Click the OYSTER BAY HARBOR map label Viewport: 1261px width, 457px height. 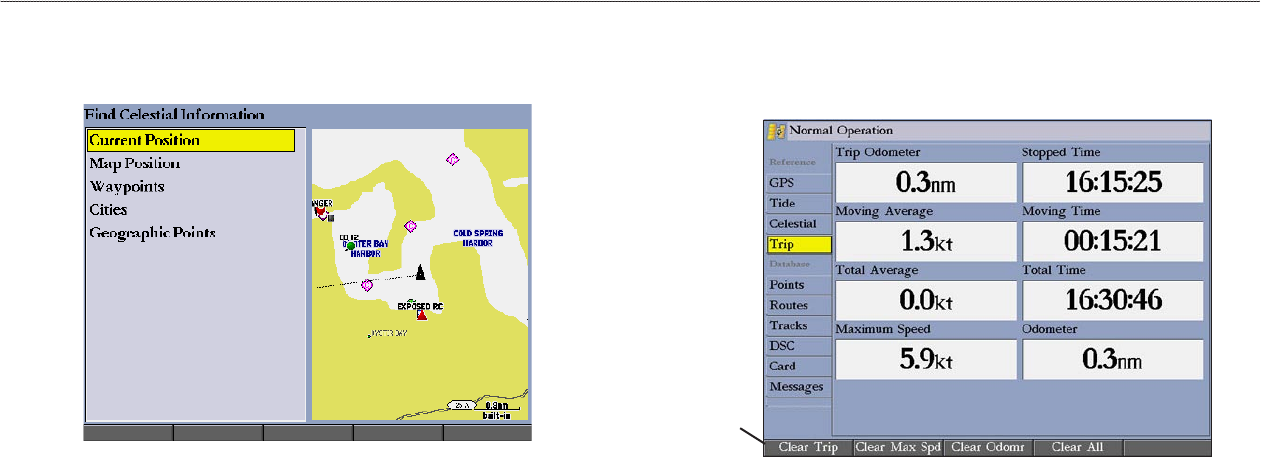click(x=365, y=250)
